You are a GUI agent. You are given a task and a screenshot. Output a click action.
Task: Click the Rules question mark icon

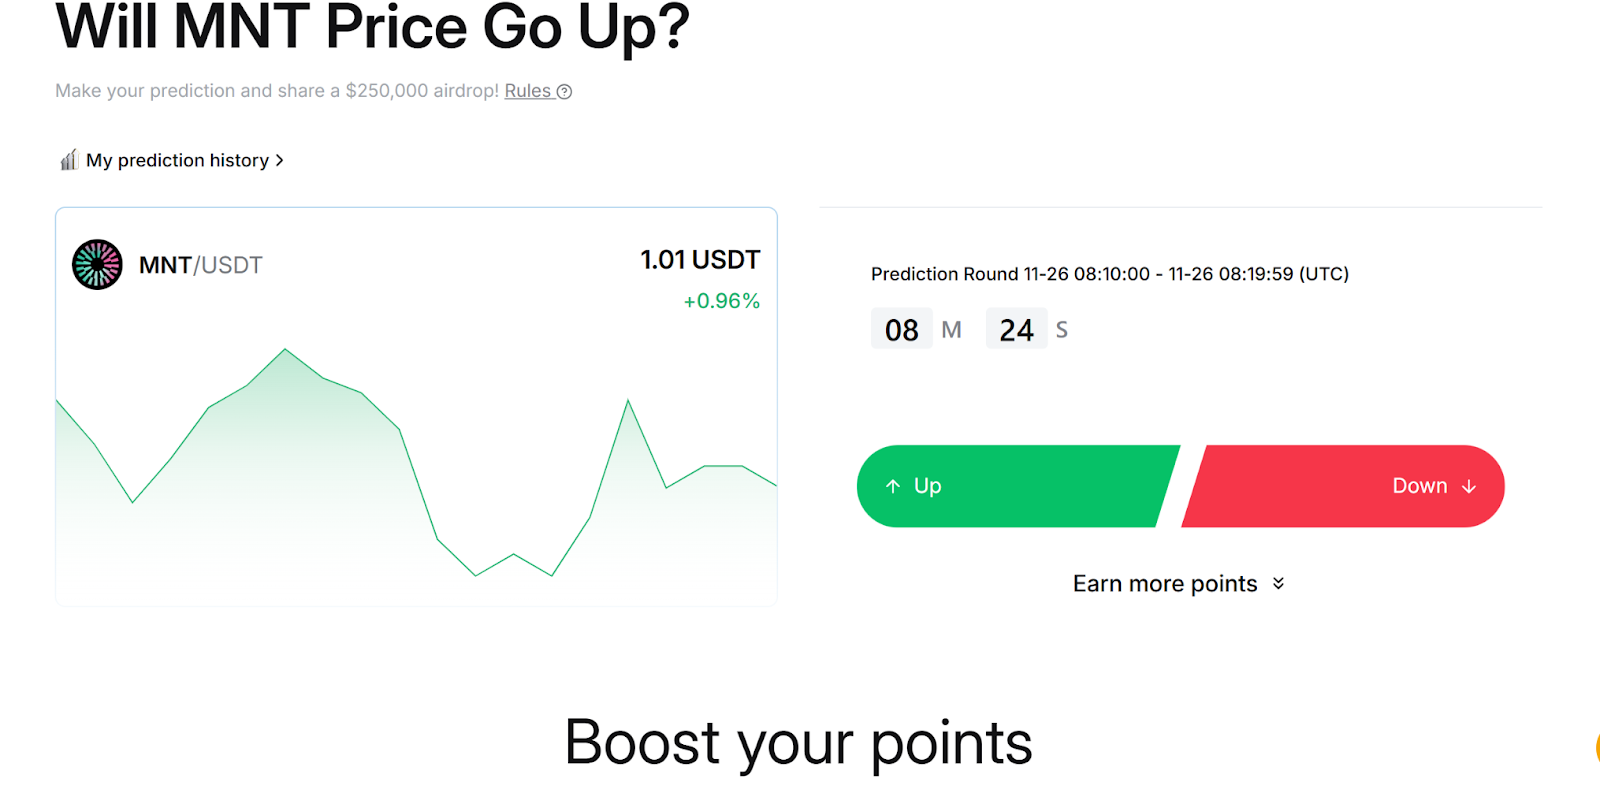point(564,92)
